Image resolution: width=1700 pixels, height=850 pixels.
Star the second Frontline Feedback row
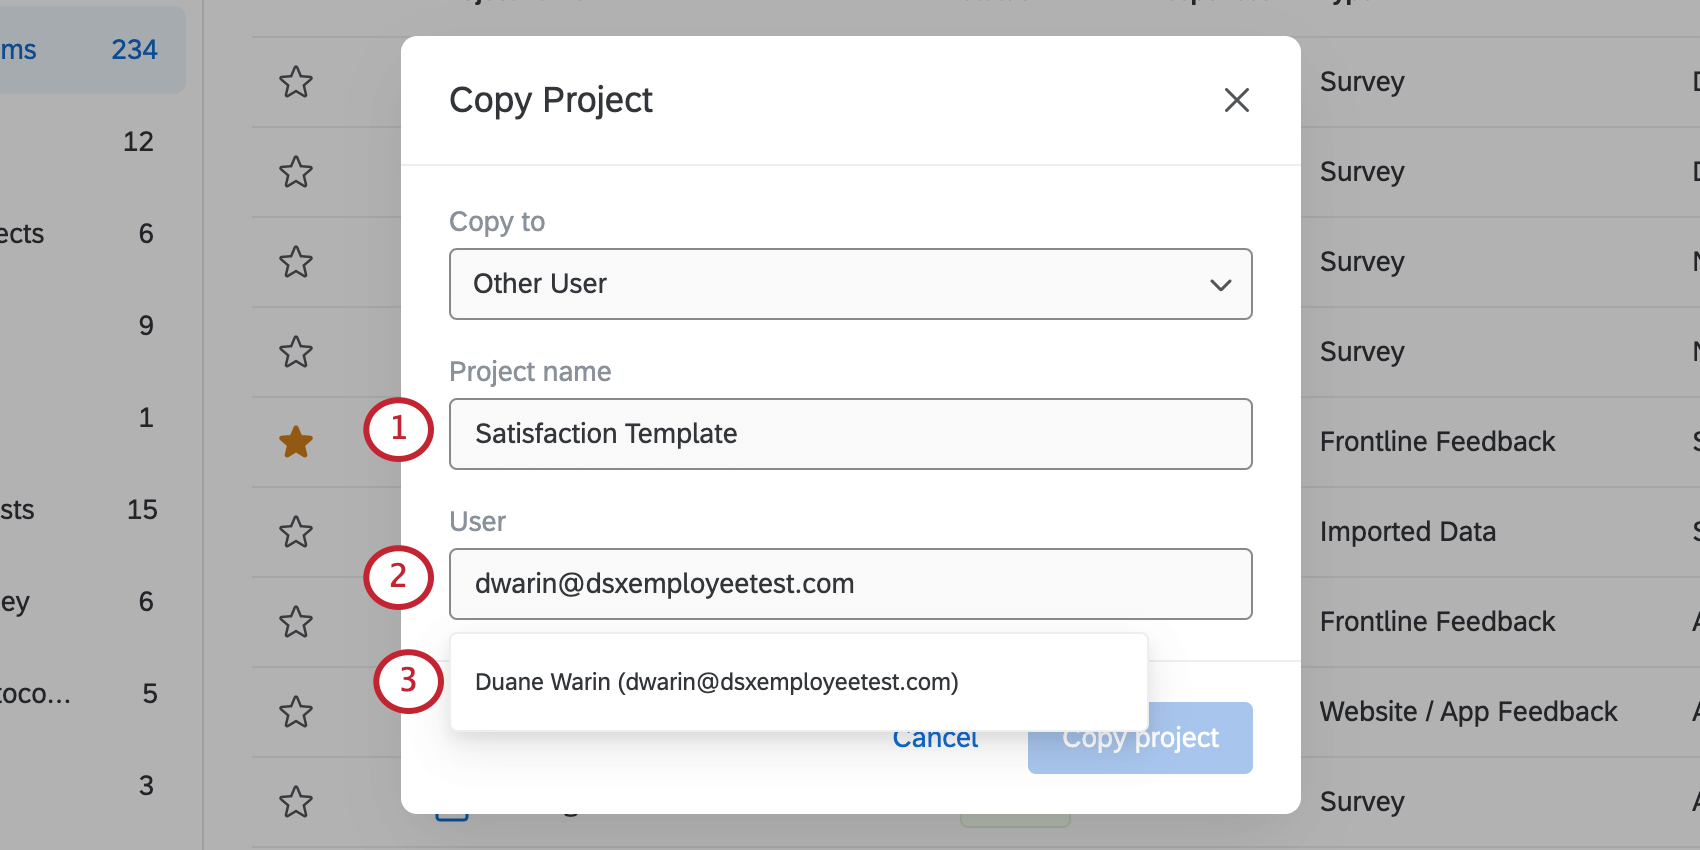coord(296,622)
